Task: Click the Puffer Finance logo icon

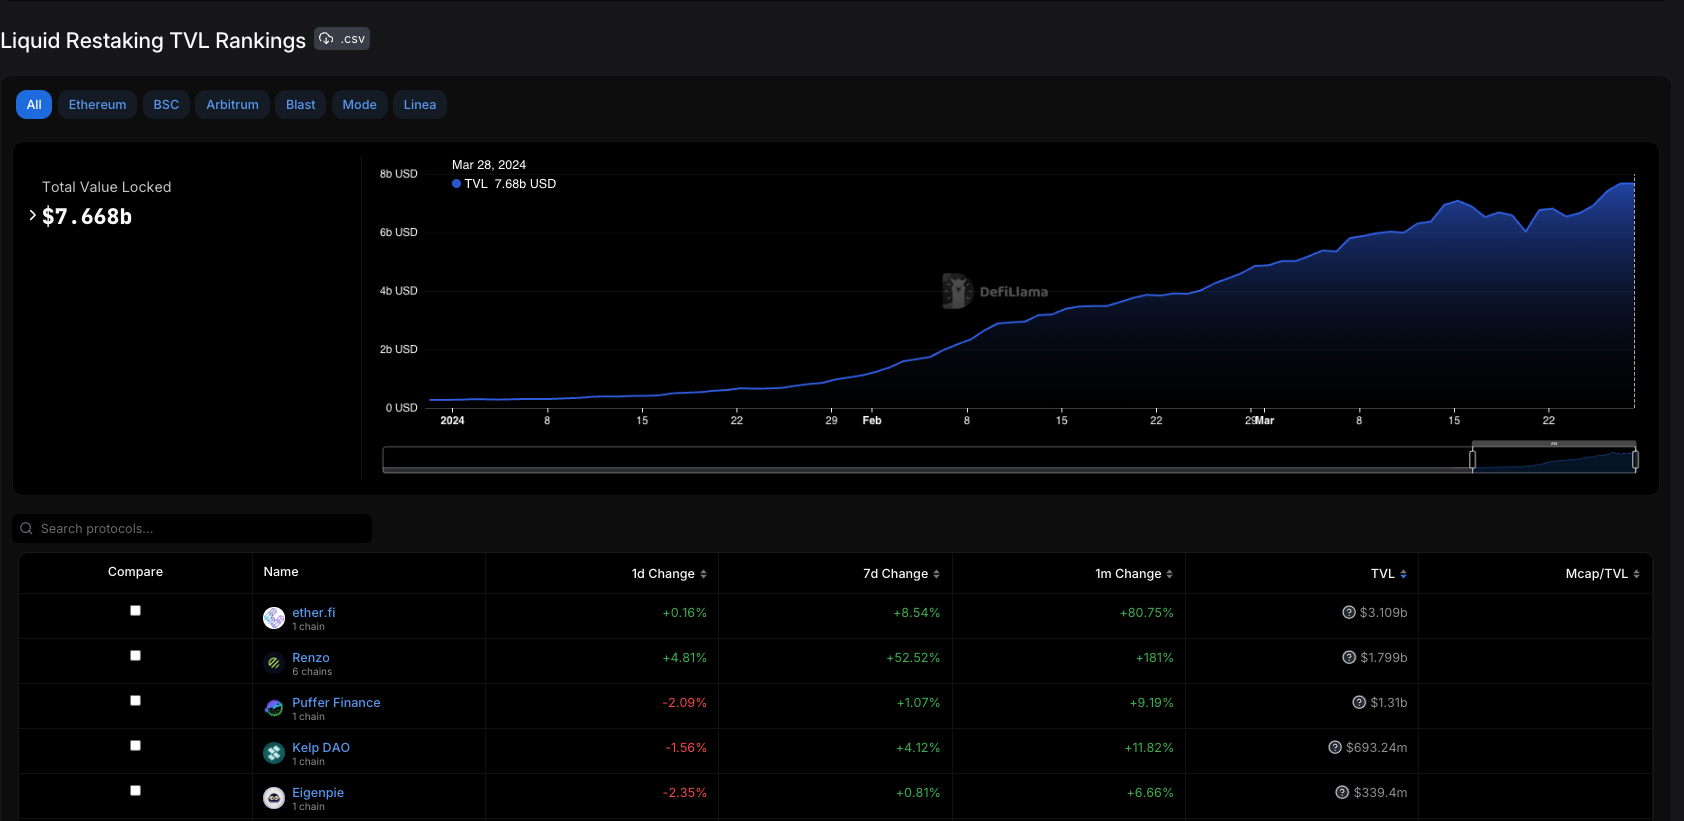Action: (274, 708)
